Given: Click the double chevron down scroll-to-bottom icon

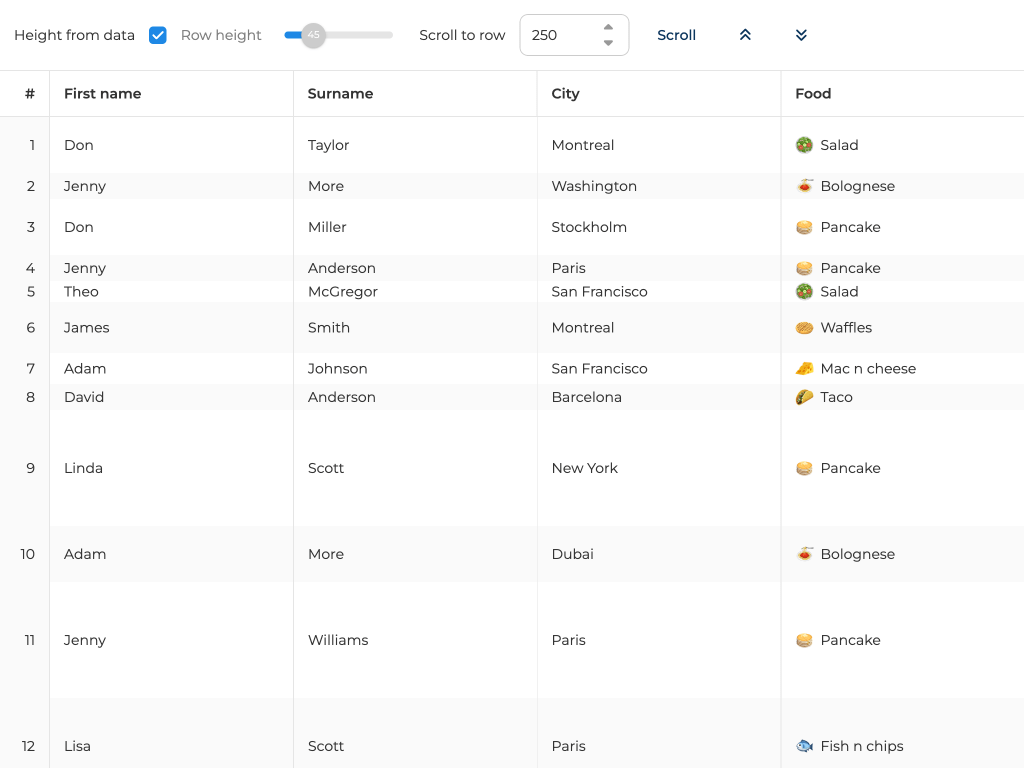Looking at the screenshot, I should pyautogui.click(x=801, y=35).
